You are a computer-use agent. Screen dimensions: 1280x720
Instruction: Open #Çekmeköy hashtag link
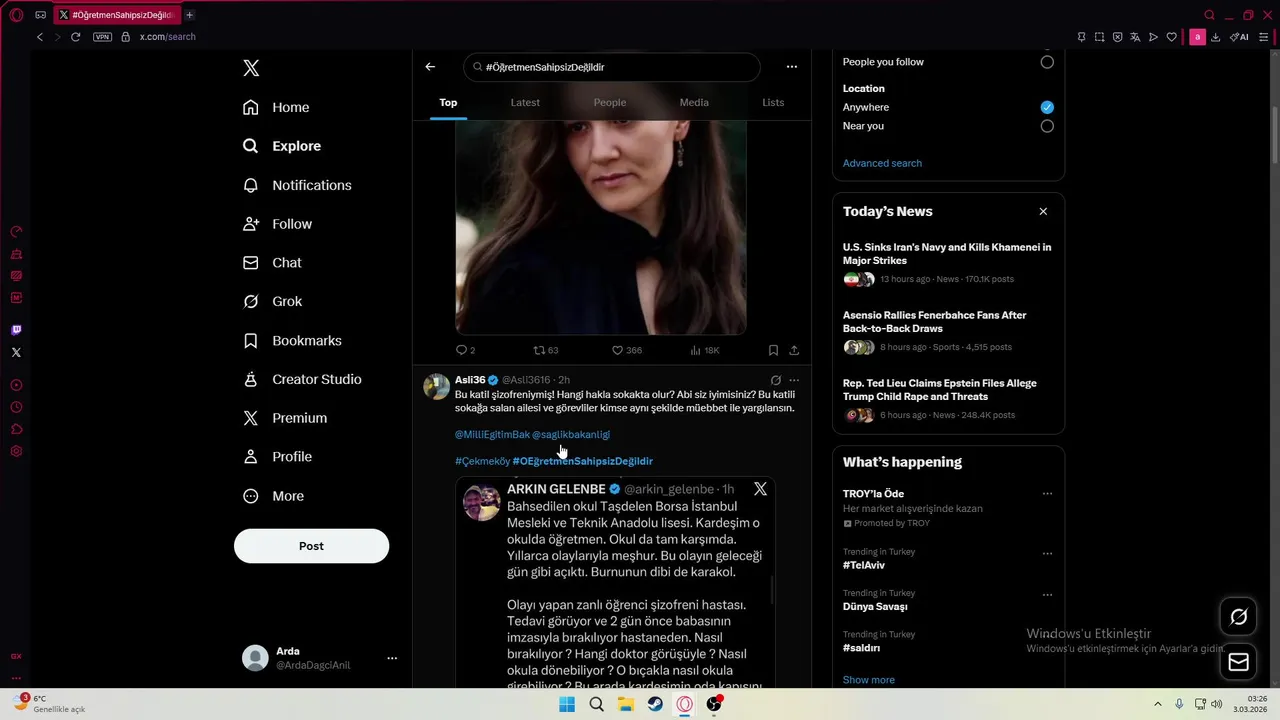point(482,461)
